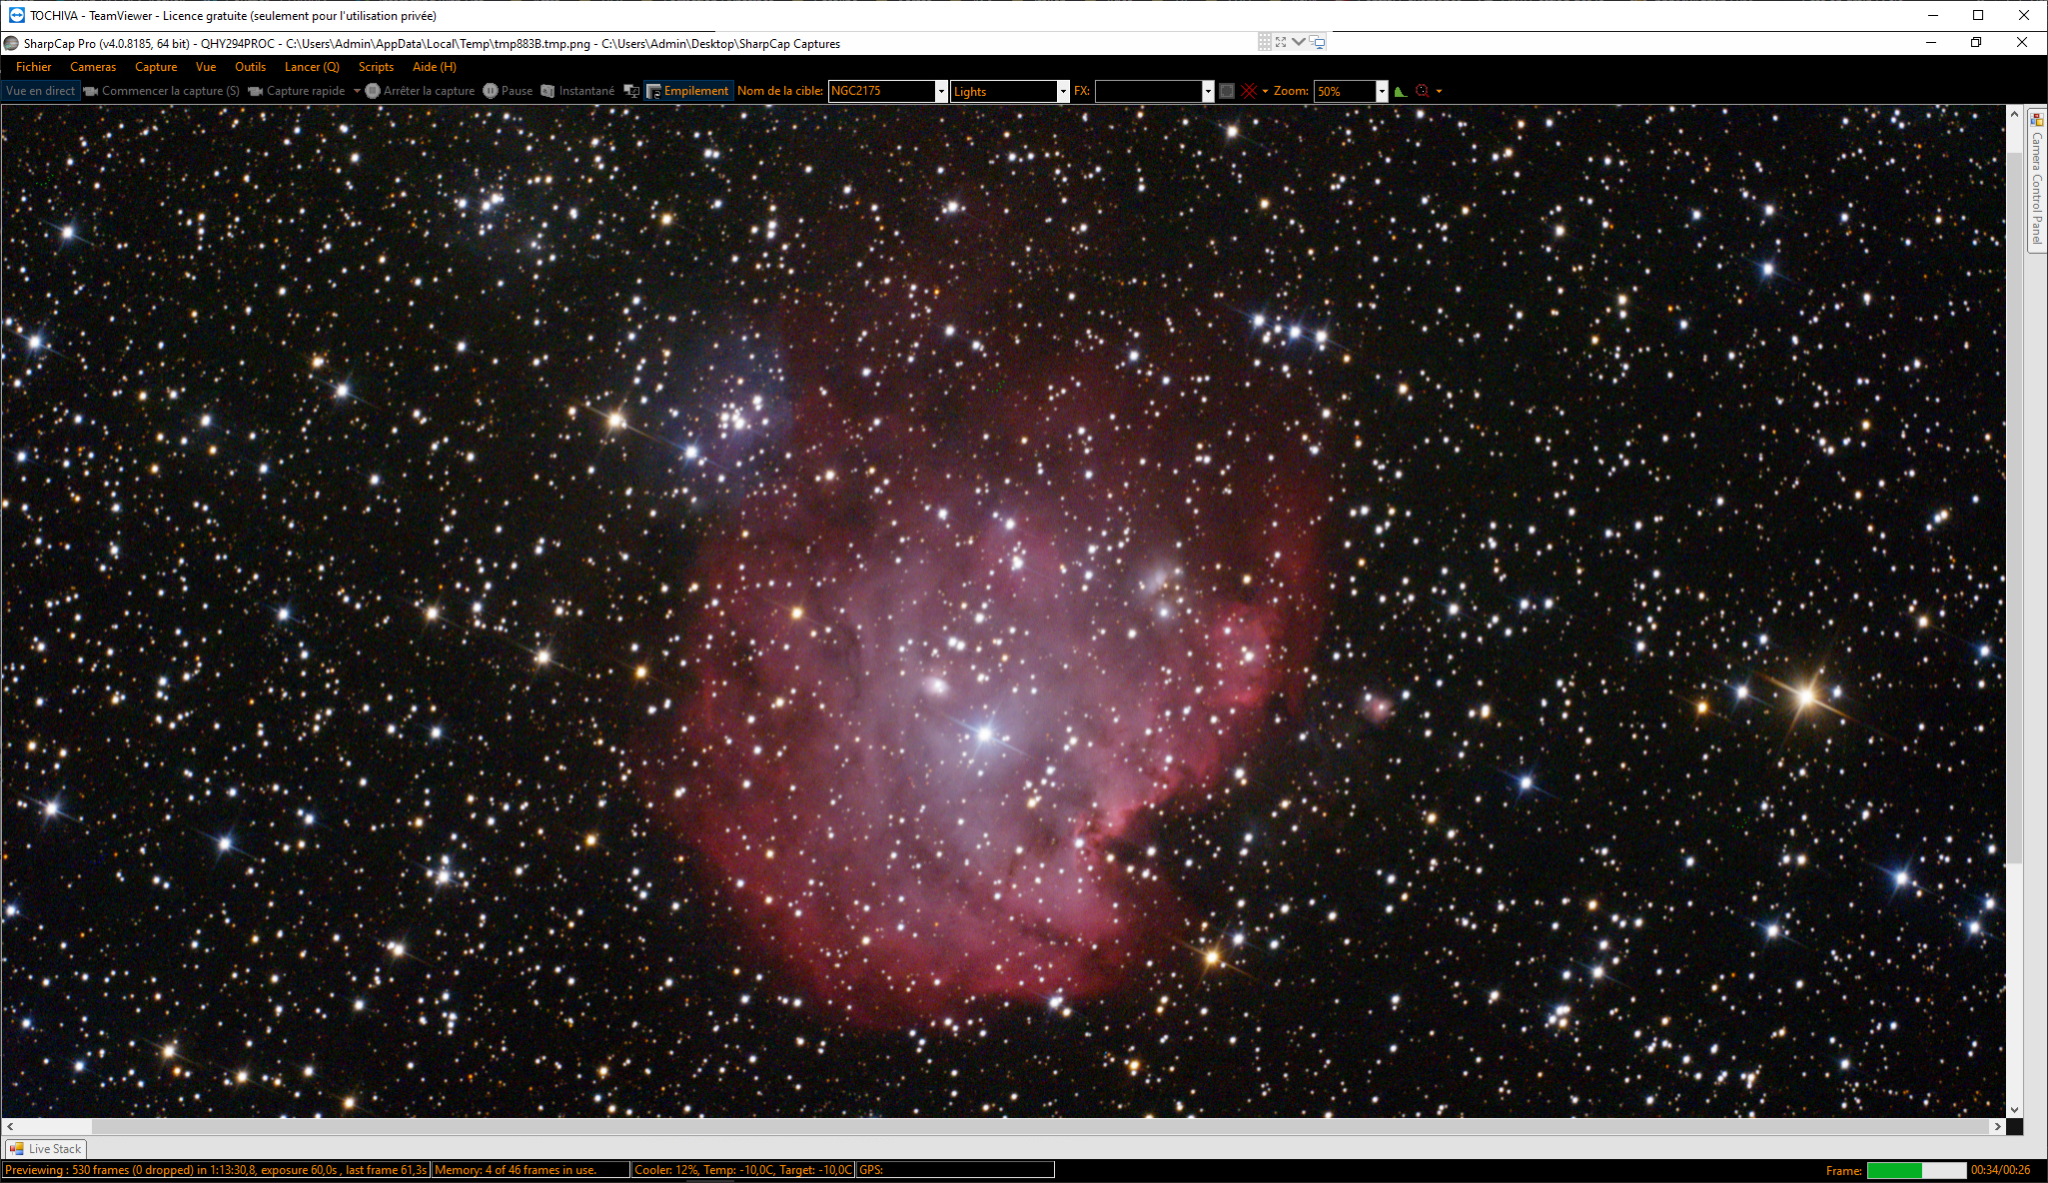This screenshot has width=2048, height=1183.
Task: Click the gray FX selection area icon
Action: click(x=1227, y=91)
